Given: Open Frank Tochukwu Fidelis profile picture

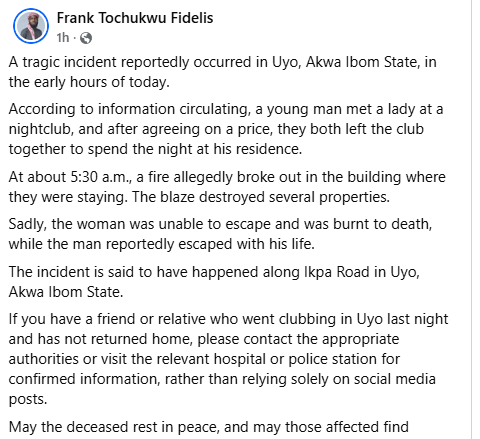Looking at the screenshot, I should (31, 26).
